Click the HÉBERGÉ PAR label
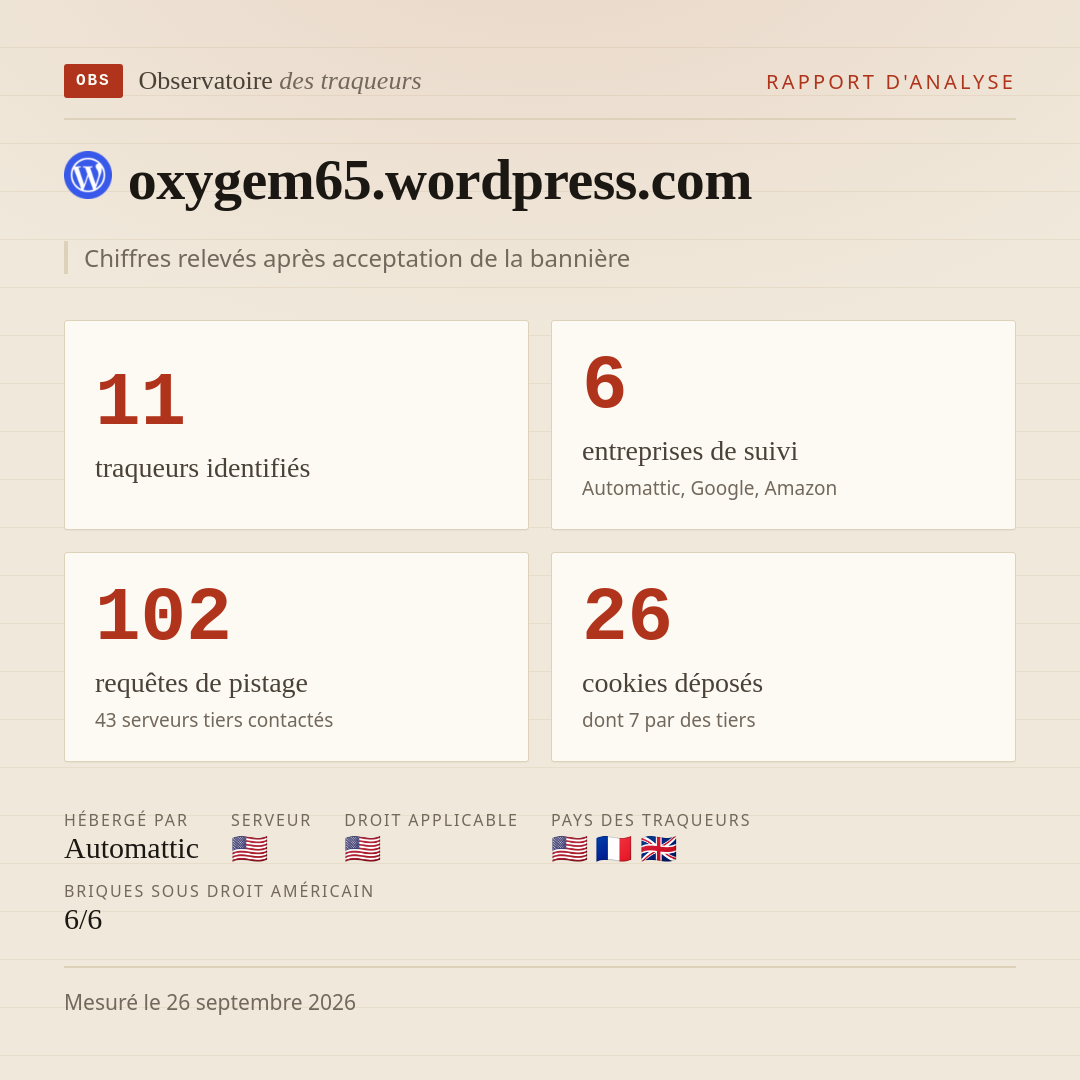 pos(126,820)
